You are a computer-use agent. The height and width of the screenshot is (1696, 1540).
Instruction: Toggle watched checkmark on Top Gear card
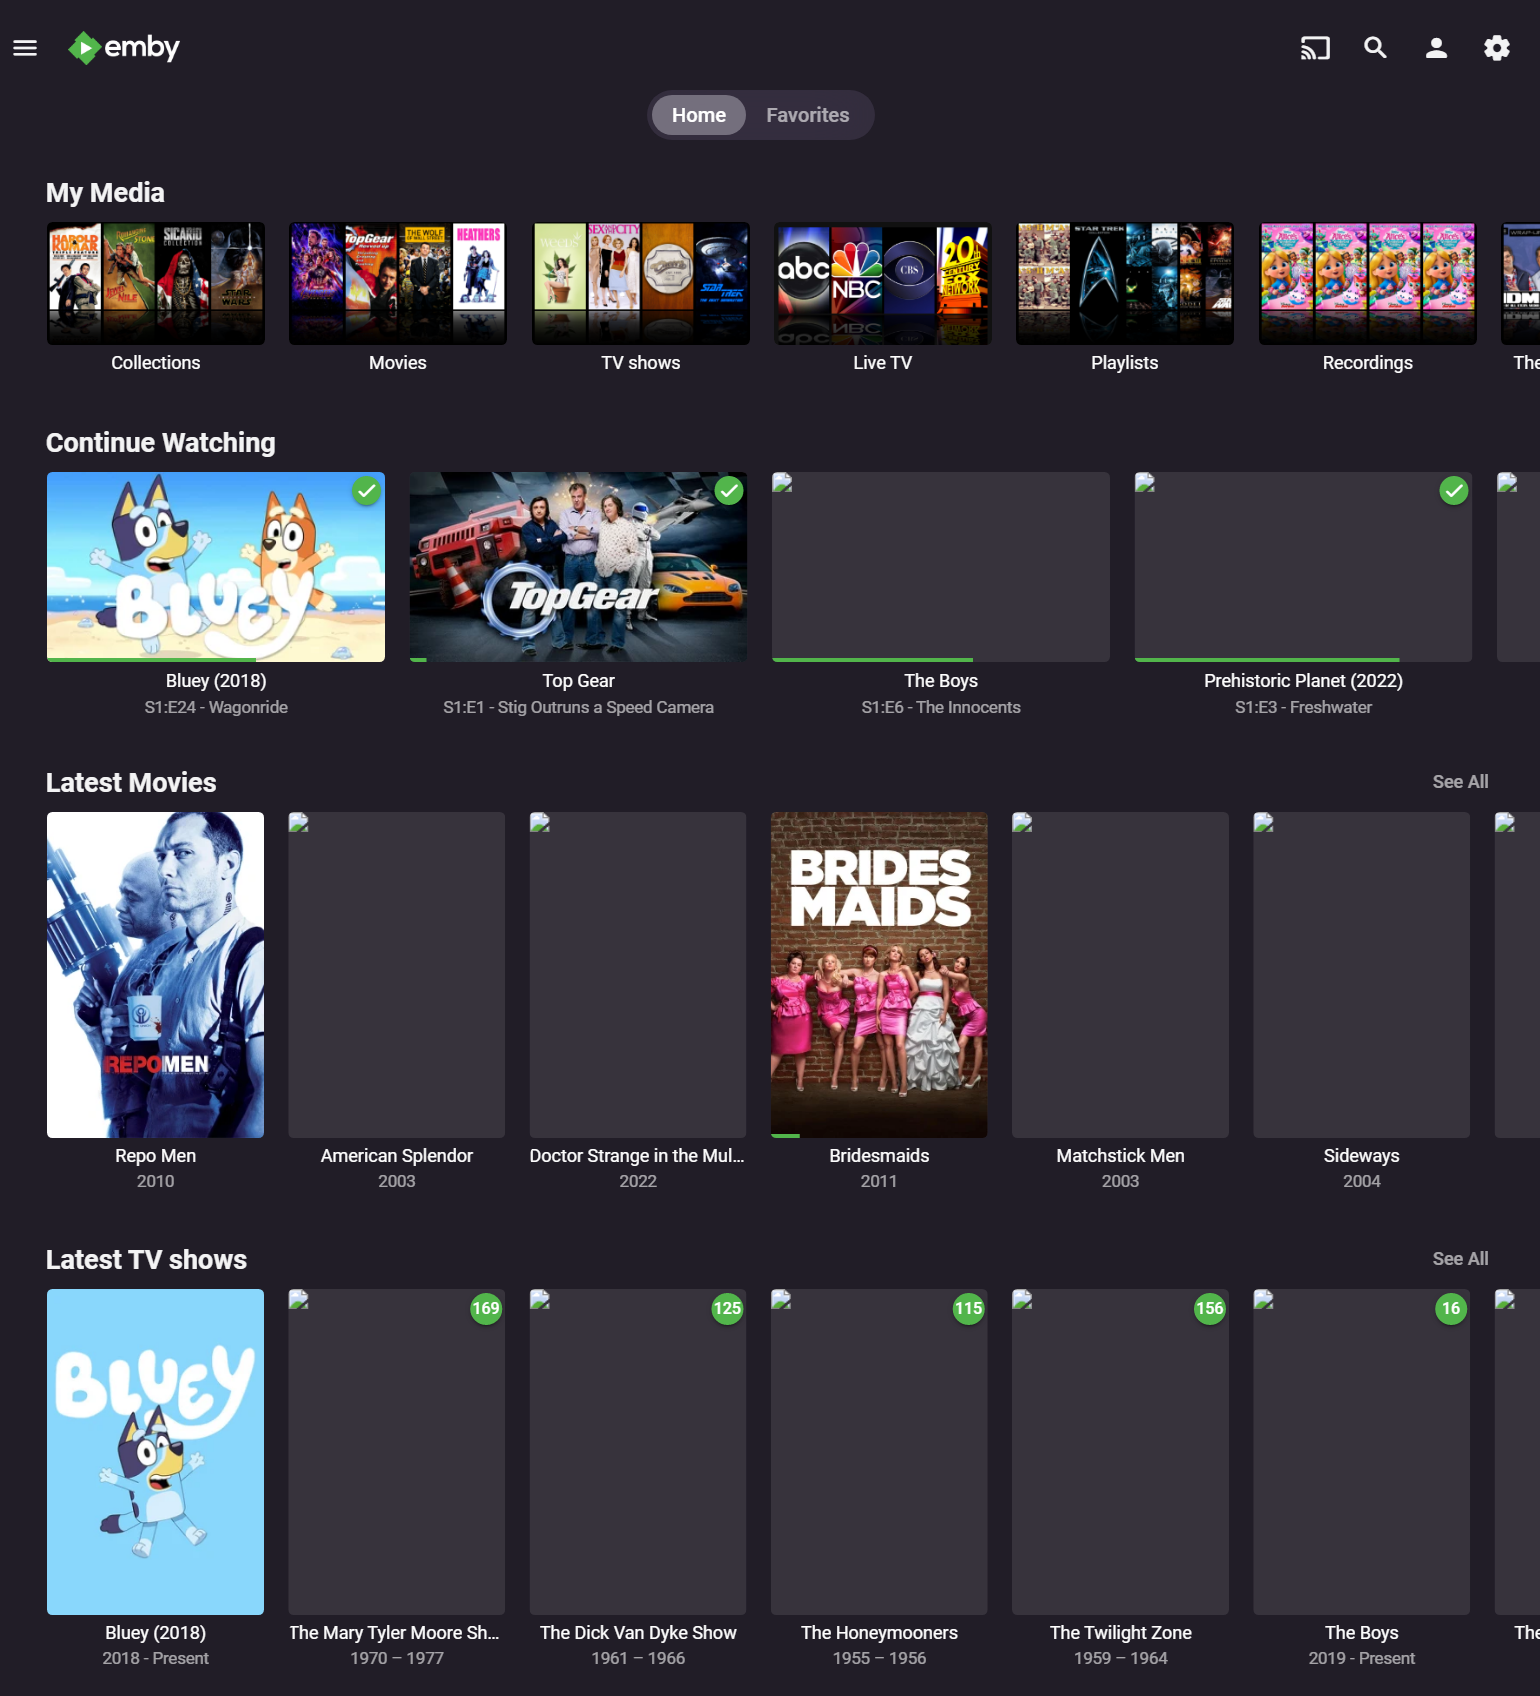coord(729,491)
